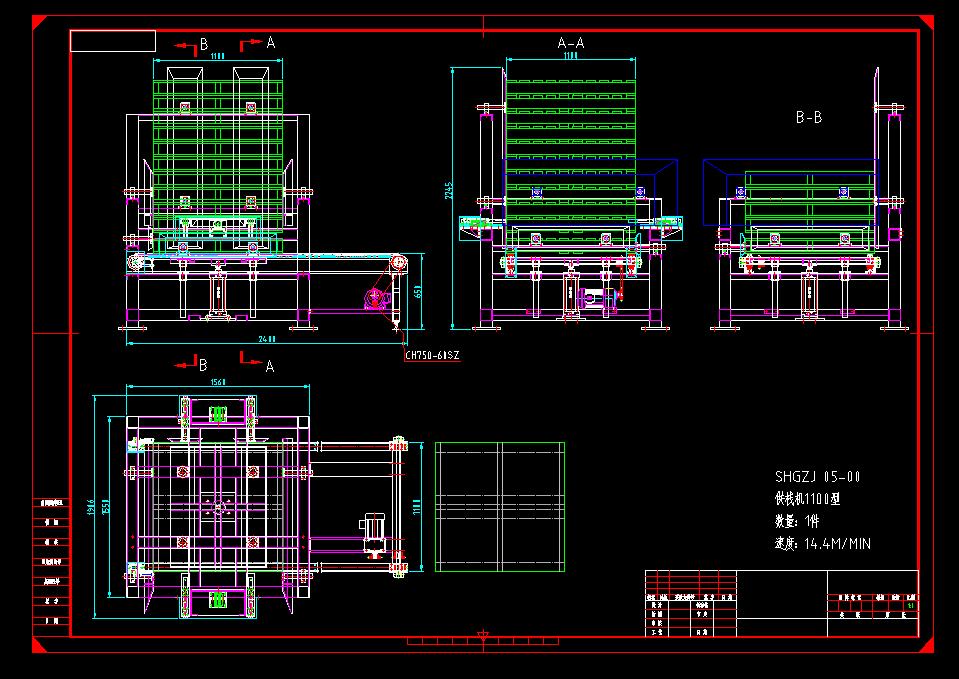This screenshot has width=959, height=679.
Task: Pick the "650" conveyor height dimension
Action: pyautogui.click(x=418, y=291)
